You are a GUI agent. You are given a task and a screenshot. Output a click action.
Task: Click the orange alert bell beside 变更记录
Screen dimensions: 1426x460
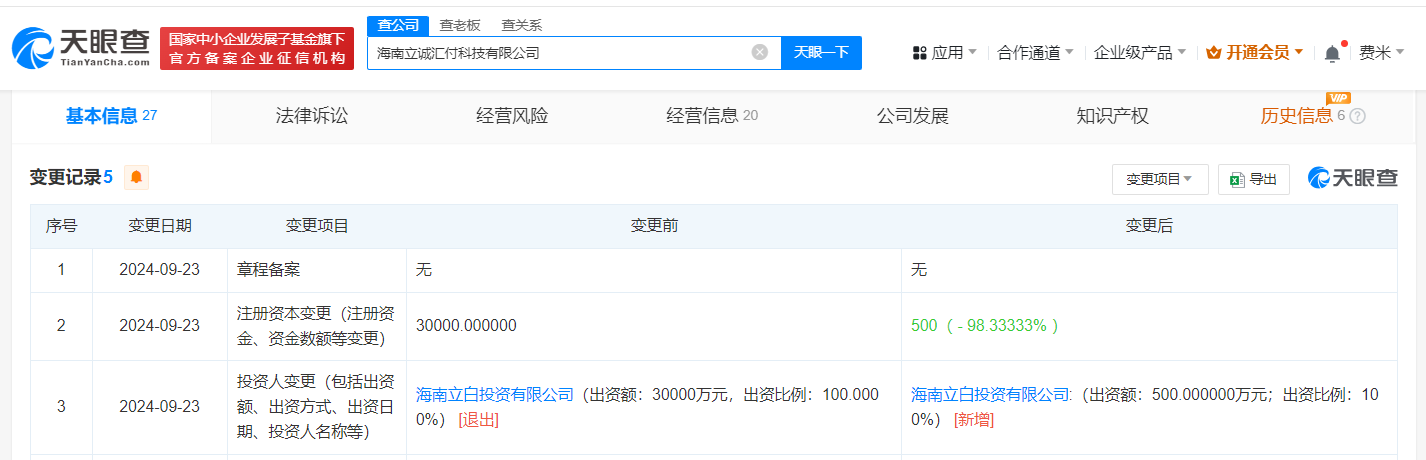(136, 178)
